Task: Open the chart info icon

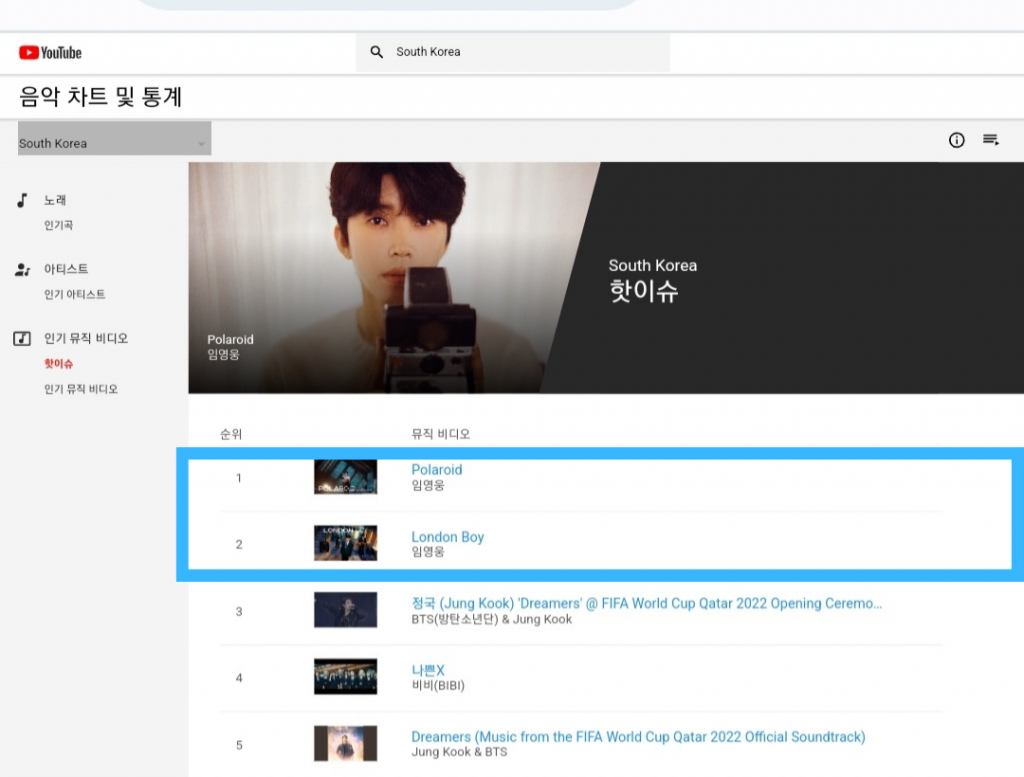Action: (x=956, y=140)
